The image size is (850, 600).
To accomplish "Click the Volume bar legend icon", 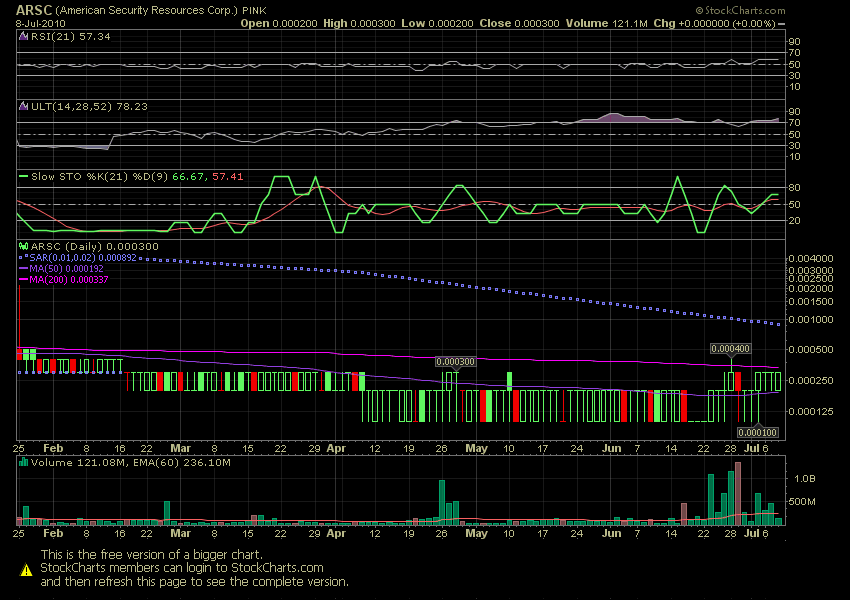I will click(x=24, y=464).
